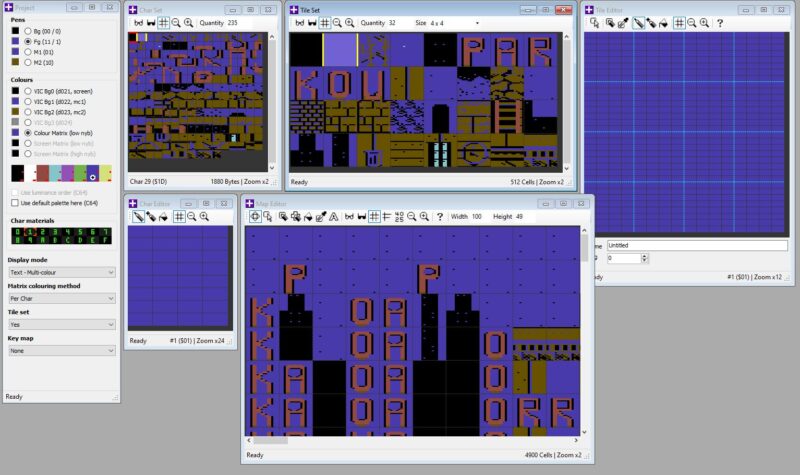Click the Map Editor Height value 49
The image size is (800, 475).
click(x=519, y=217)
